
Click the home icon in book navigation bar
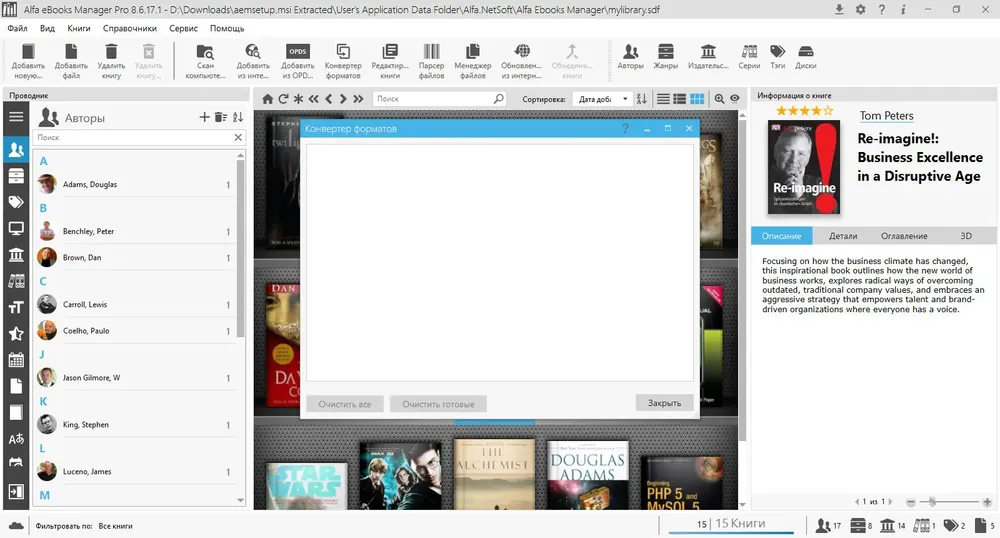point(268,99)
